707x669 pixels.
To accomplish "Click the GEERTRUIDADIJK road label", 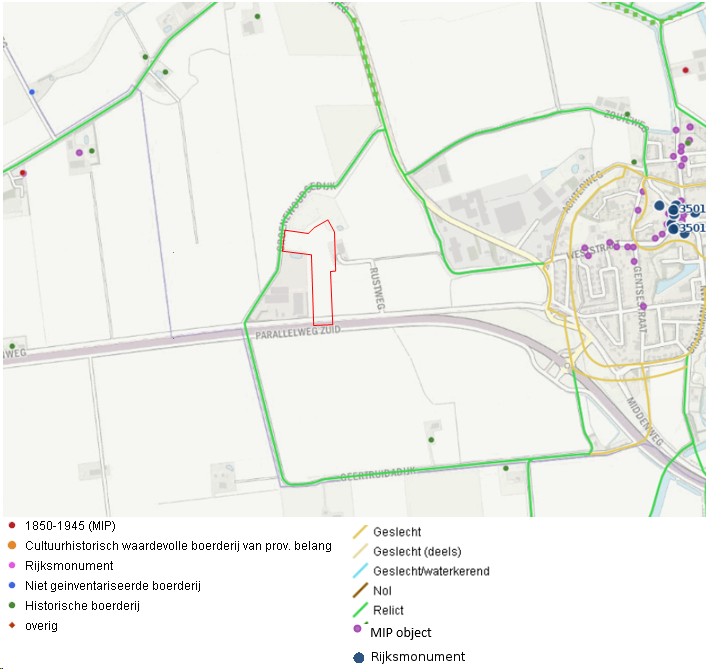I will click(x=378, y=474).
